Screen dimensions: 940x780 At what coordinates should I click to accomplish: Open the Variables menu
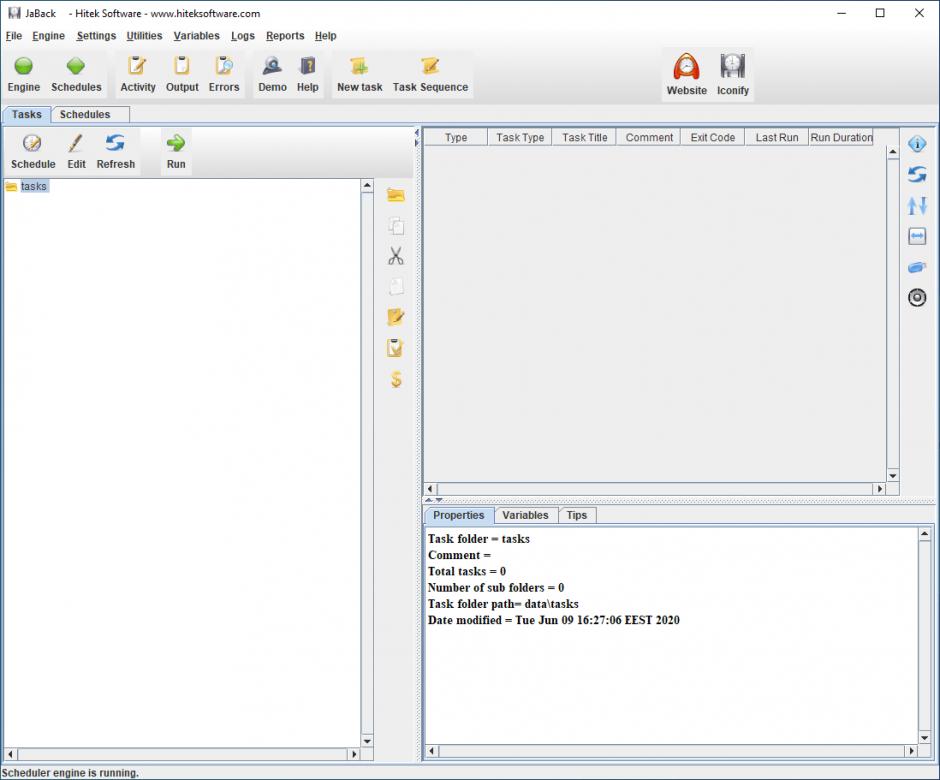[x=197, y=36]
